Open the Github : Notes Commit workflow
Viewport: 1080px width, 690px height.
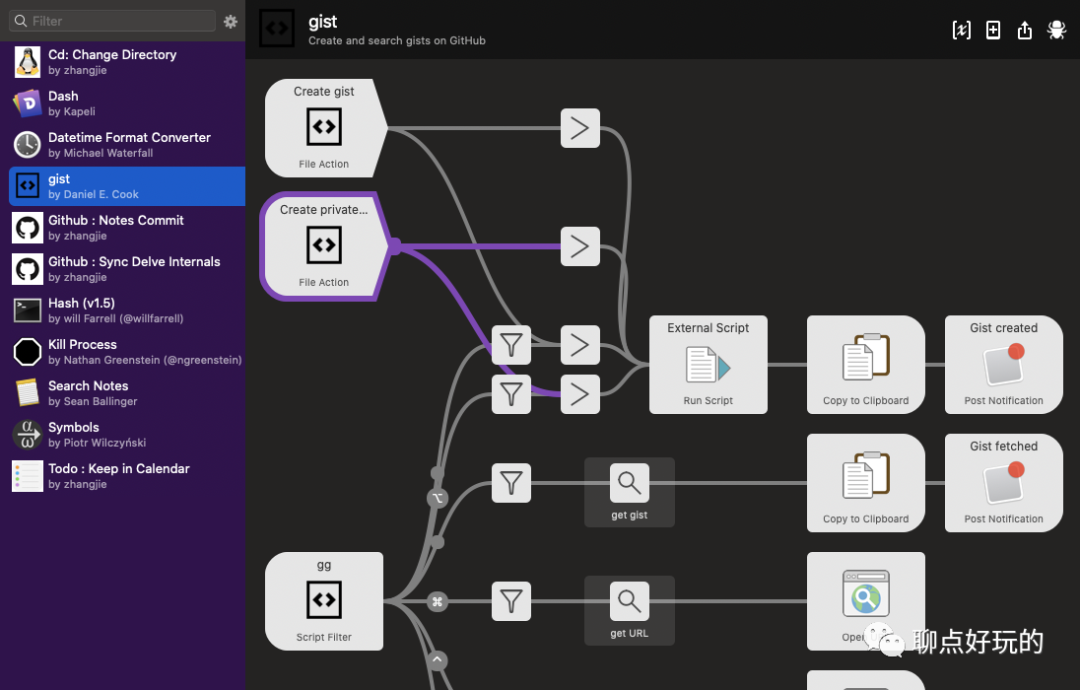[x=127, y=227]
